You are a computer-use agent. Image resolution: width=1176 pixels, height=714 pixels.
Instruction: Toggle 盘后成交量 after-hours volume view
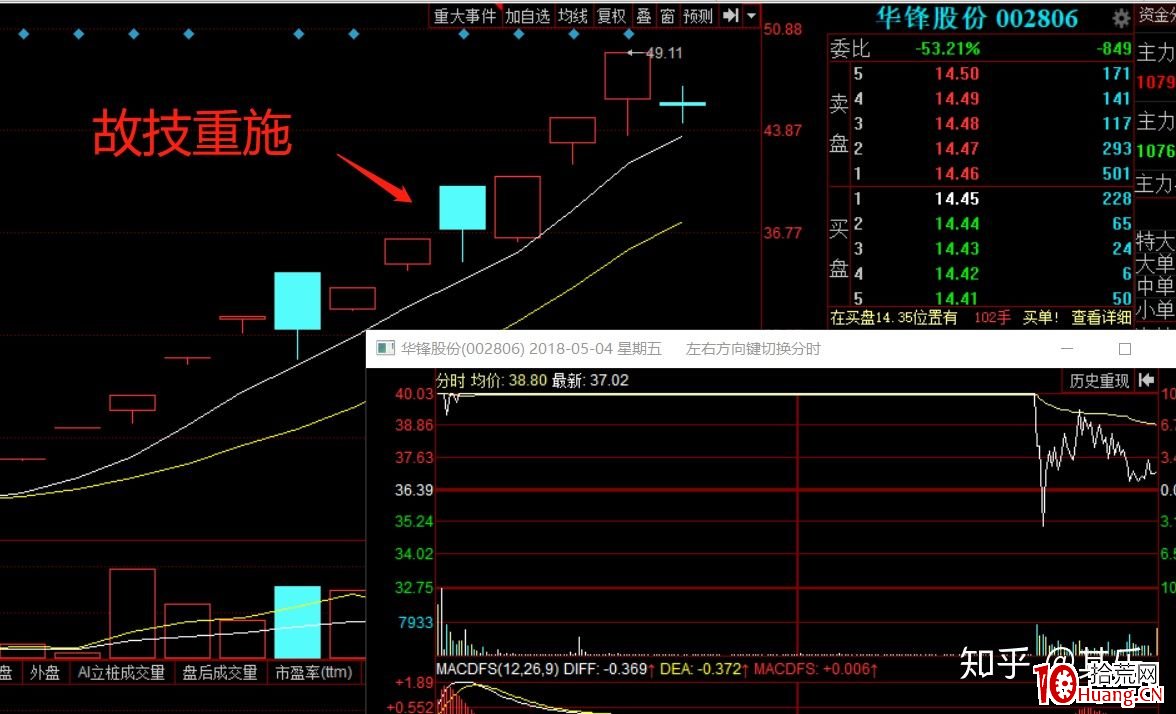point(222,673)
